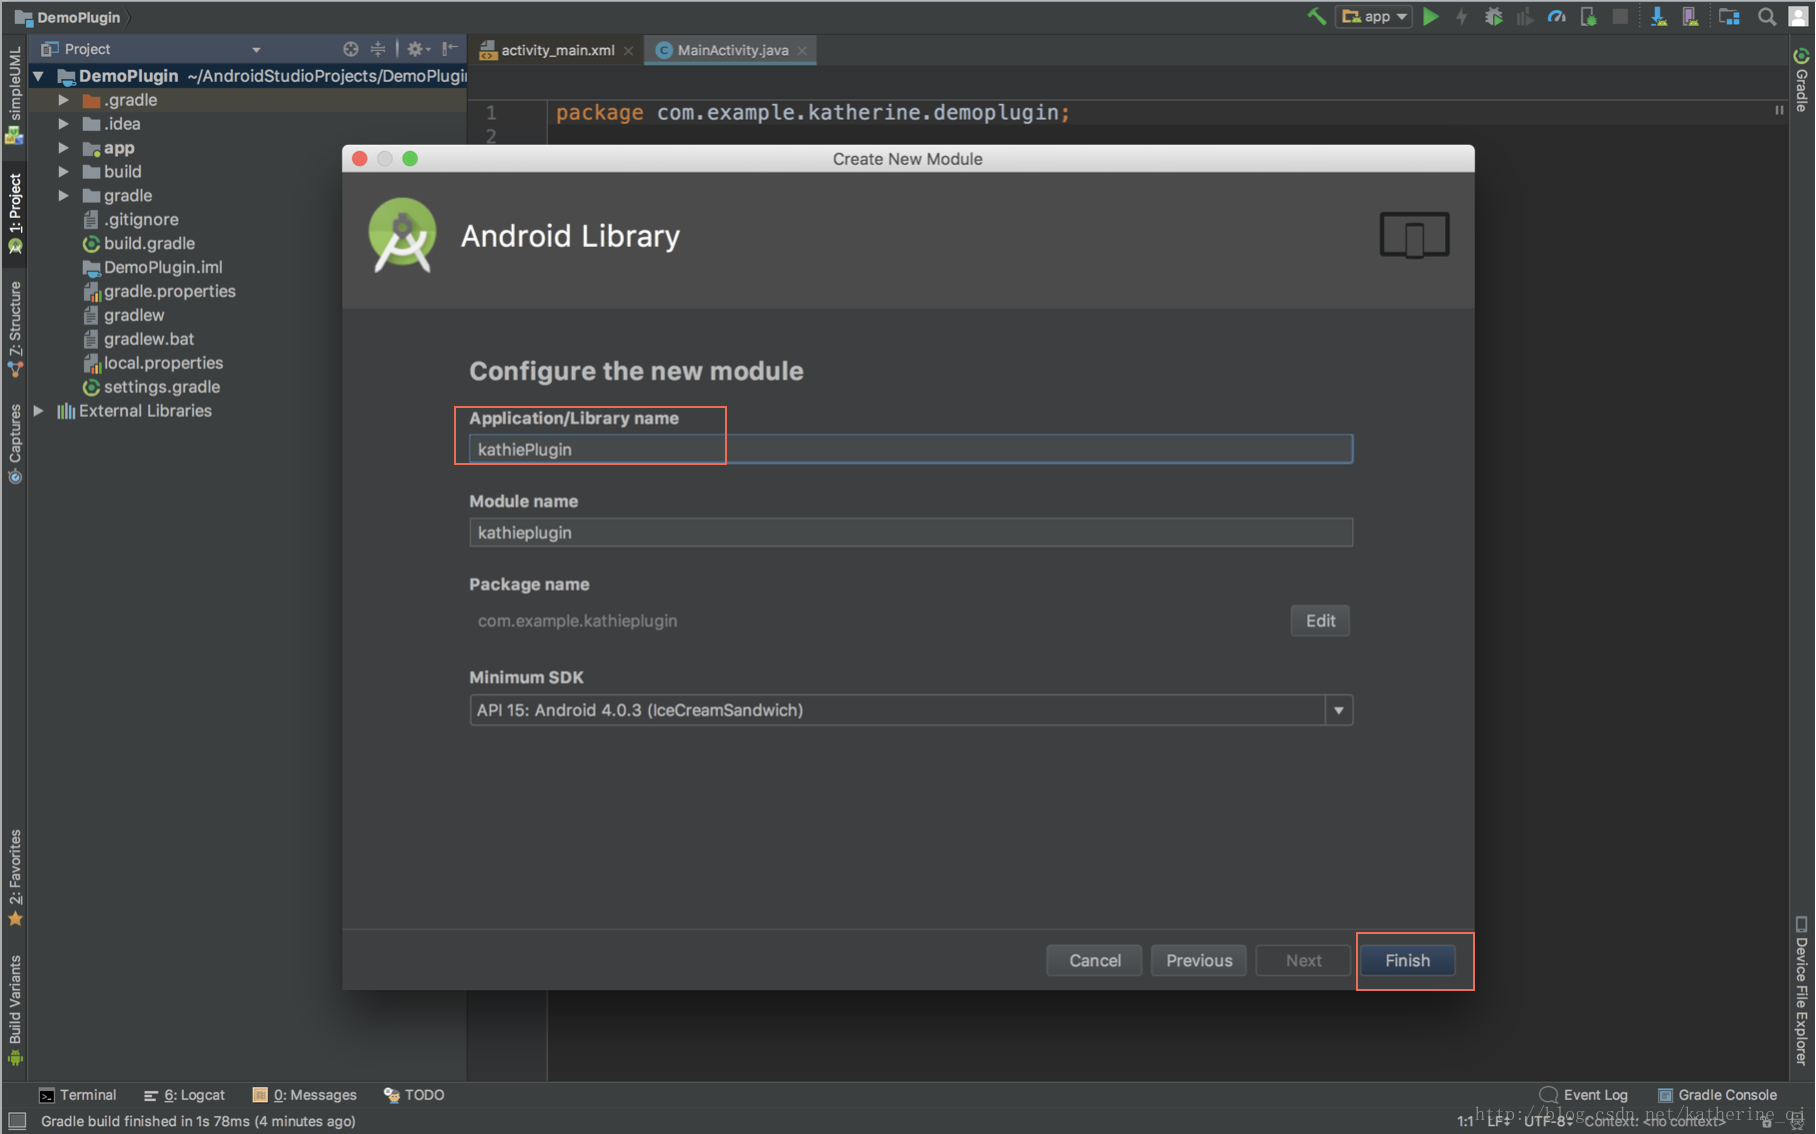Click the Run with Coverage icon

pyautogui.click(x=1524, y=16)
